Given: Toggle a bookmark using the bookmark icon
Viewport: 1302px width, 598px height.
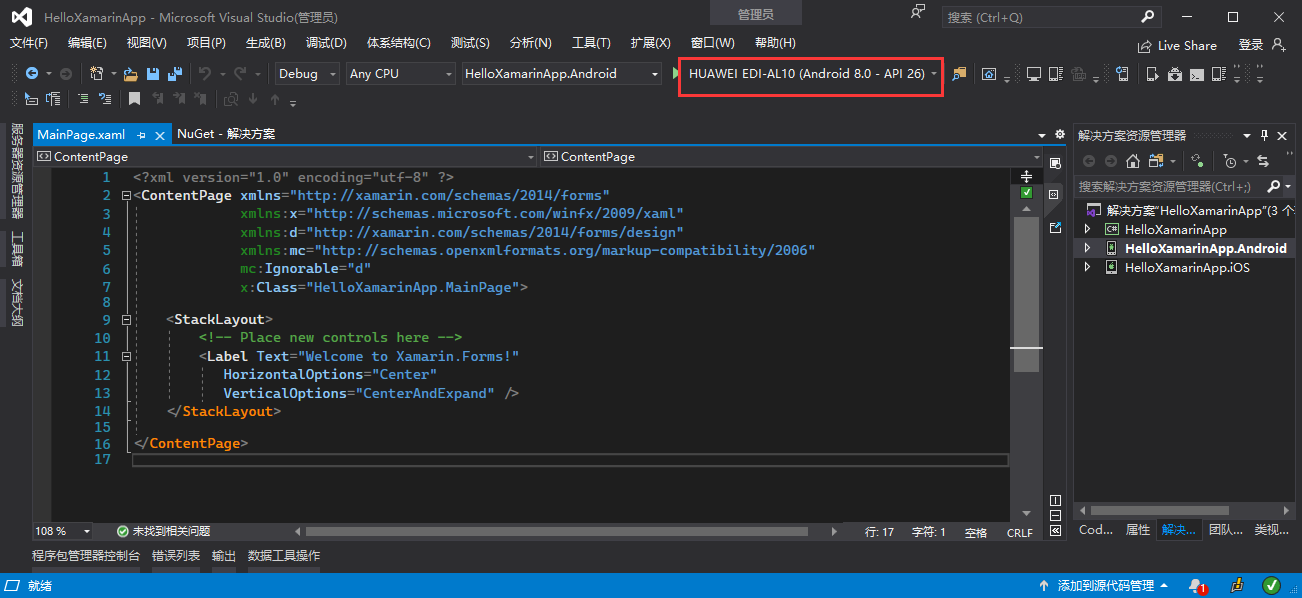Looking at the screenshot, I should (133, 99).
